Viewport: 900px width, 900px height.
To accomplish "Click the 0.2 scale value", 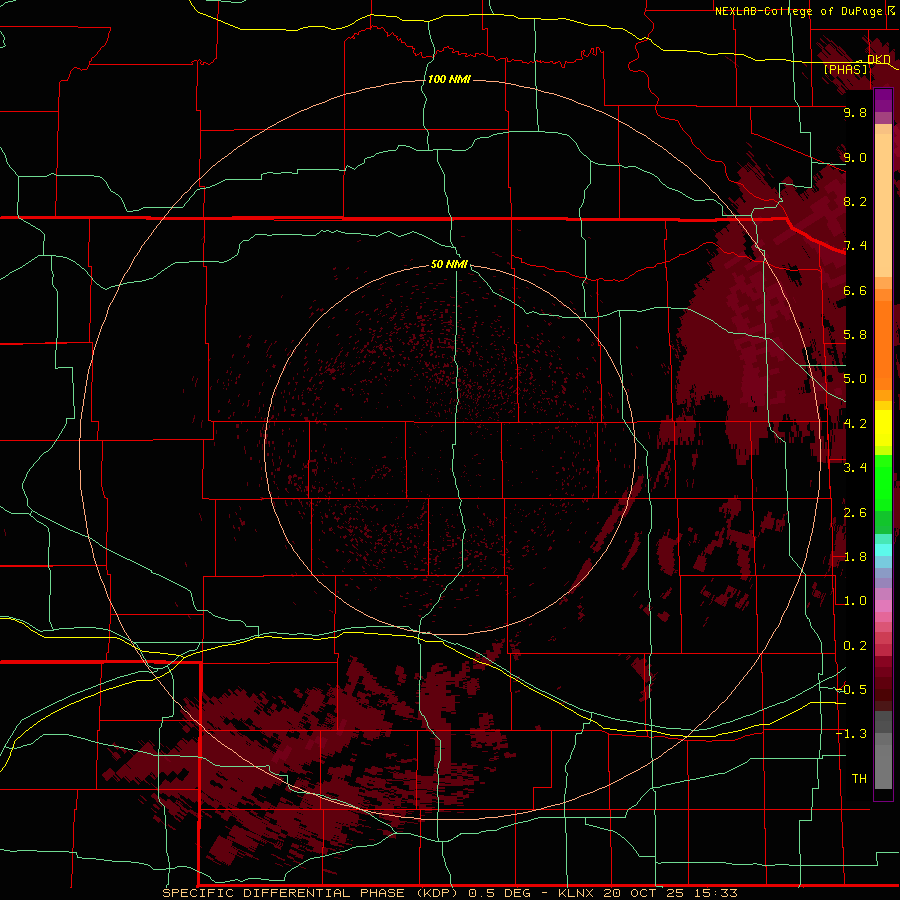I will 855,646.
